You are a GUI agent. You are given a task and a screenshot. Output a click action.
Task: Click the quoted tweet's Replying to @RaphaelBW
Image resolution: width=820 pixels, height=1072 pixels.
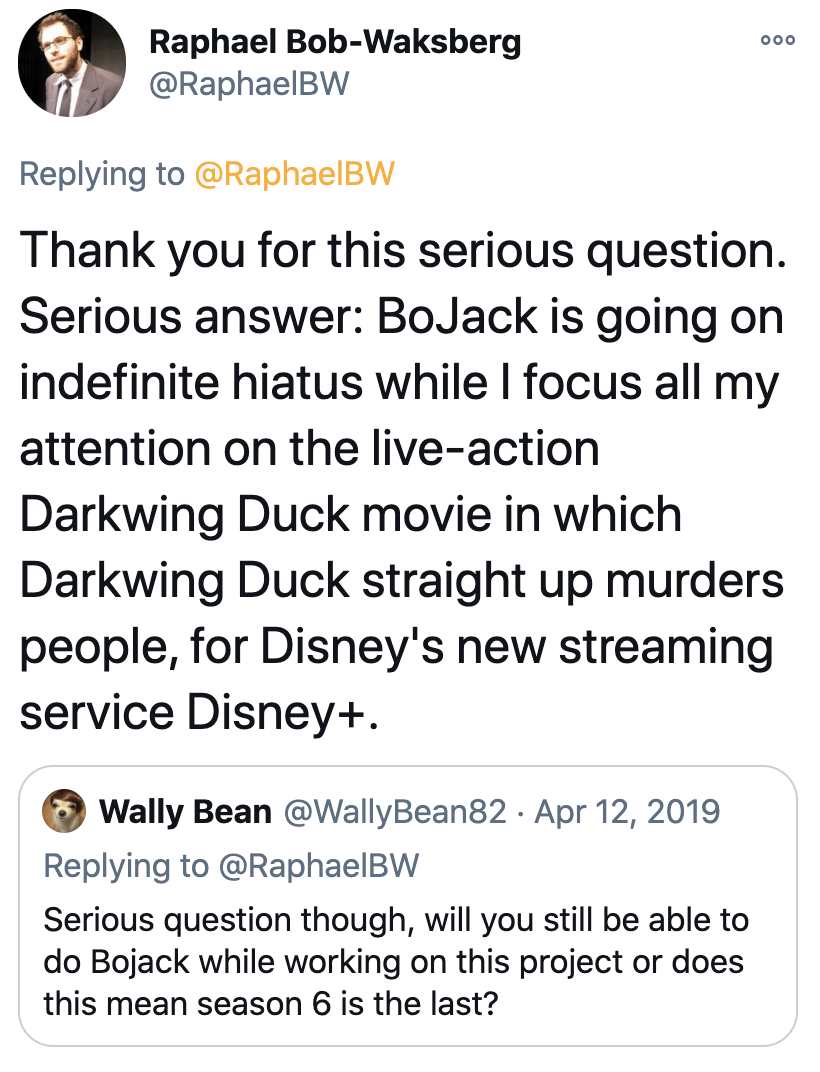(231, 866)
